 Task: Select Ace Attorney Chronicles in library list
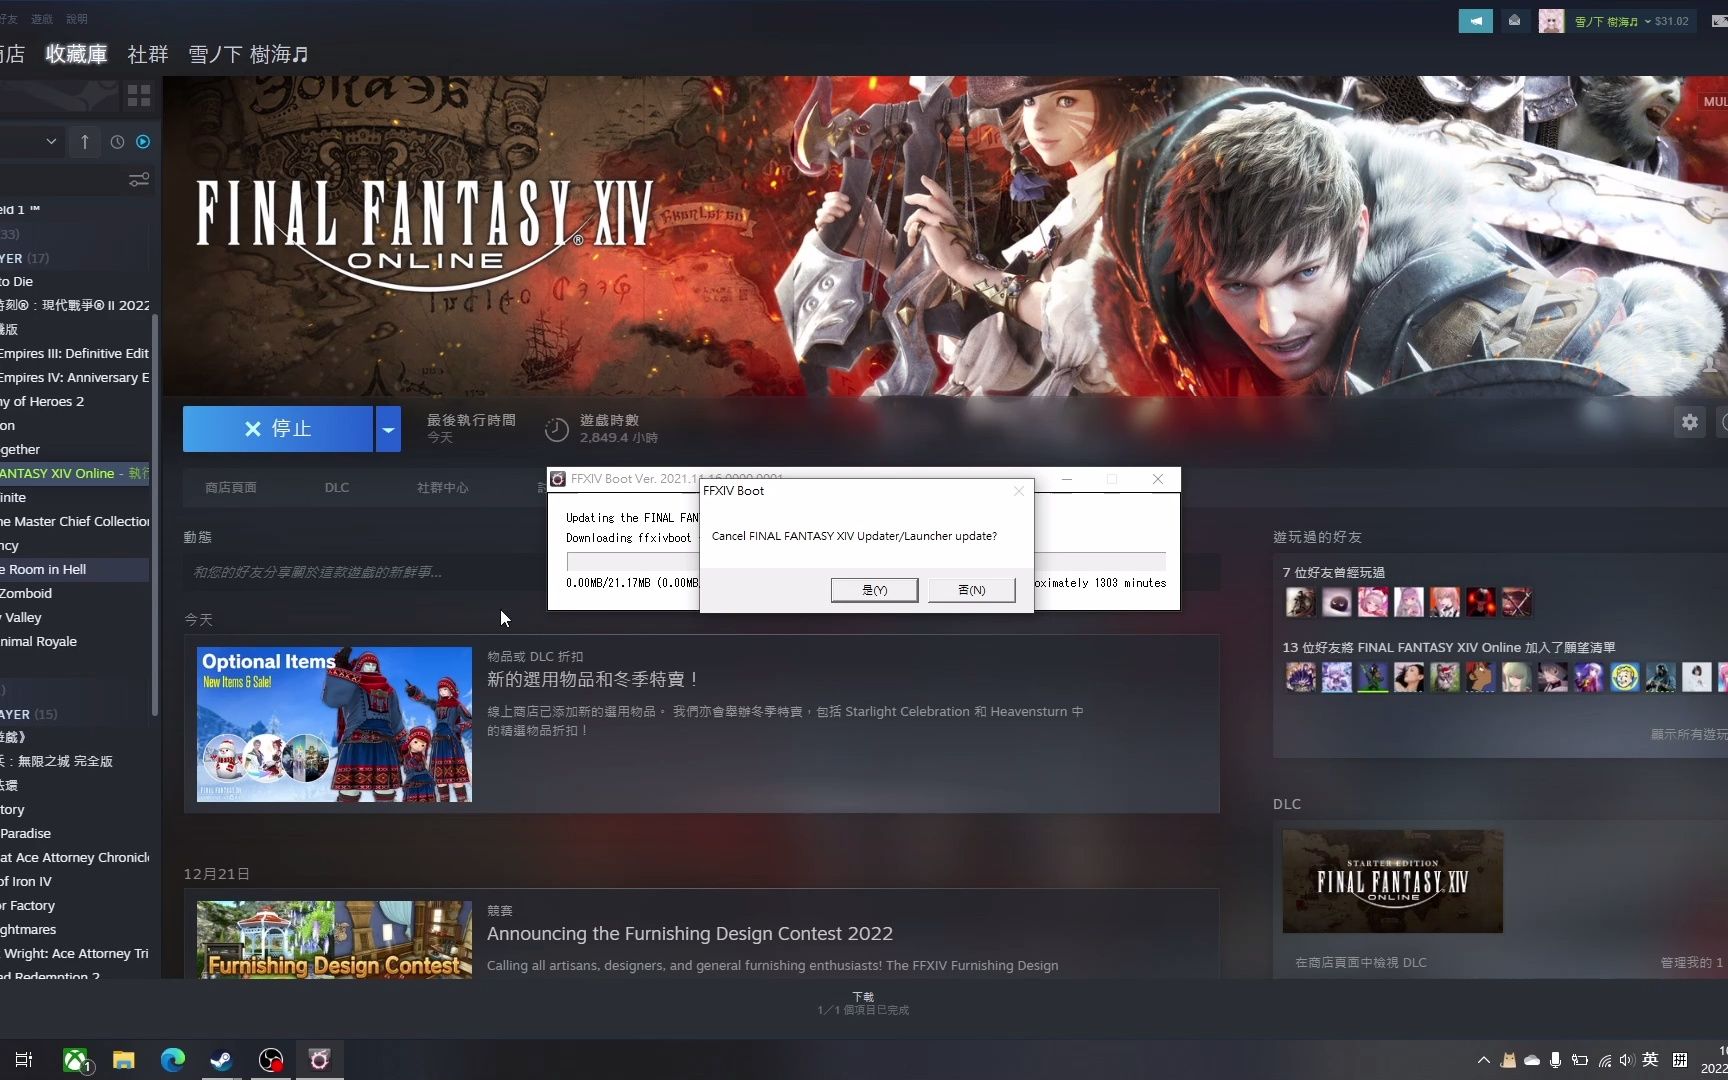click(x=74, y=857)
